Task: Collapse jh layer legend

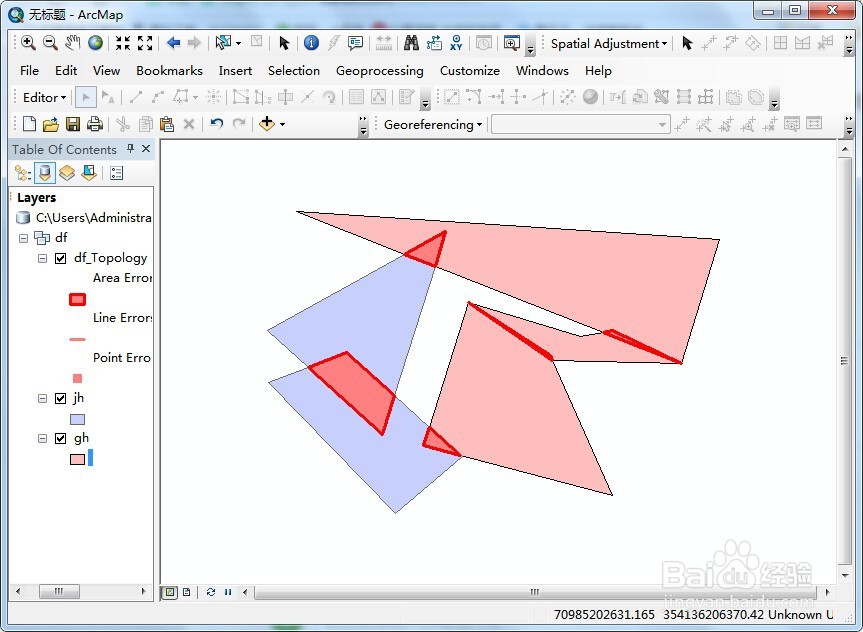Action: coord(42,398)
